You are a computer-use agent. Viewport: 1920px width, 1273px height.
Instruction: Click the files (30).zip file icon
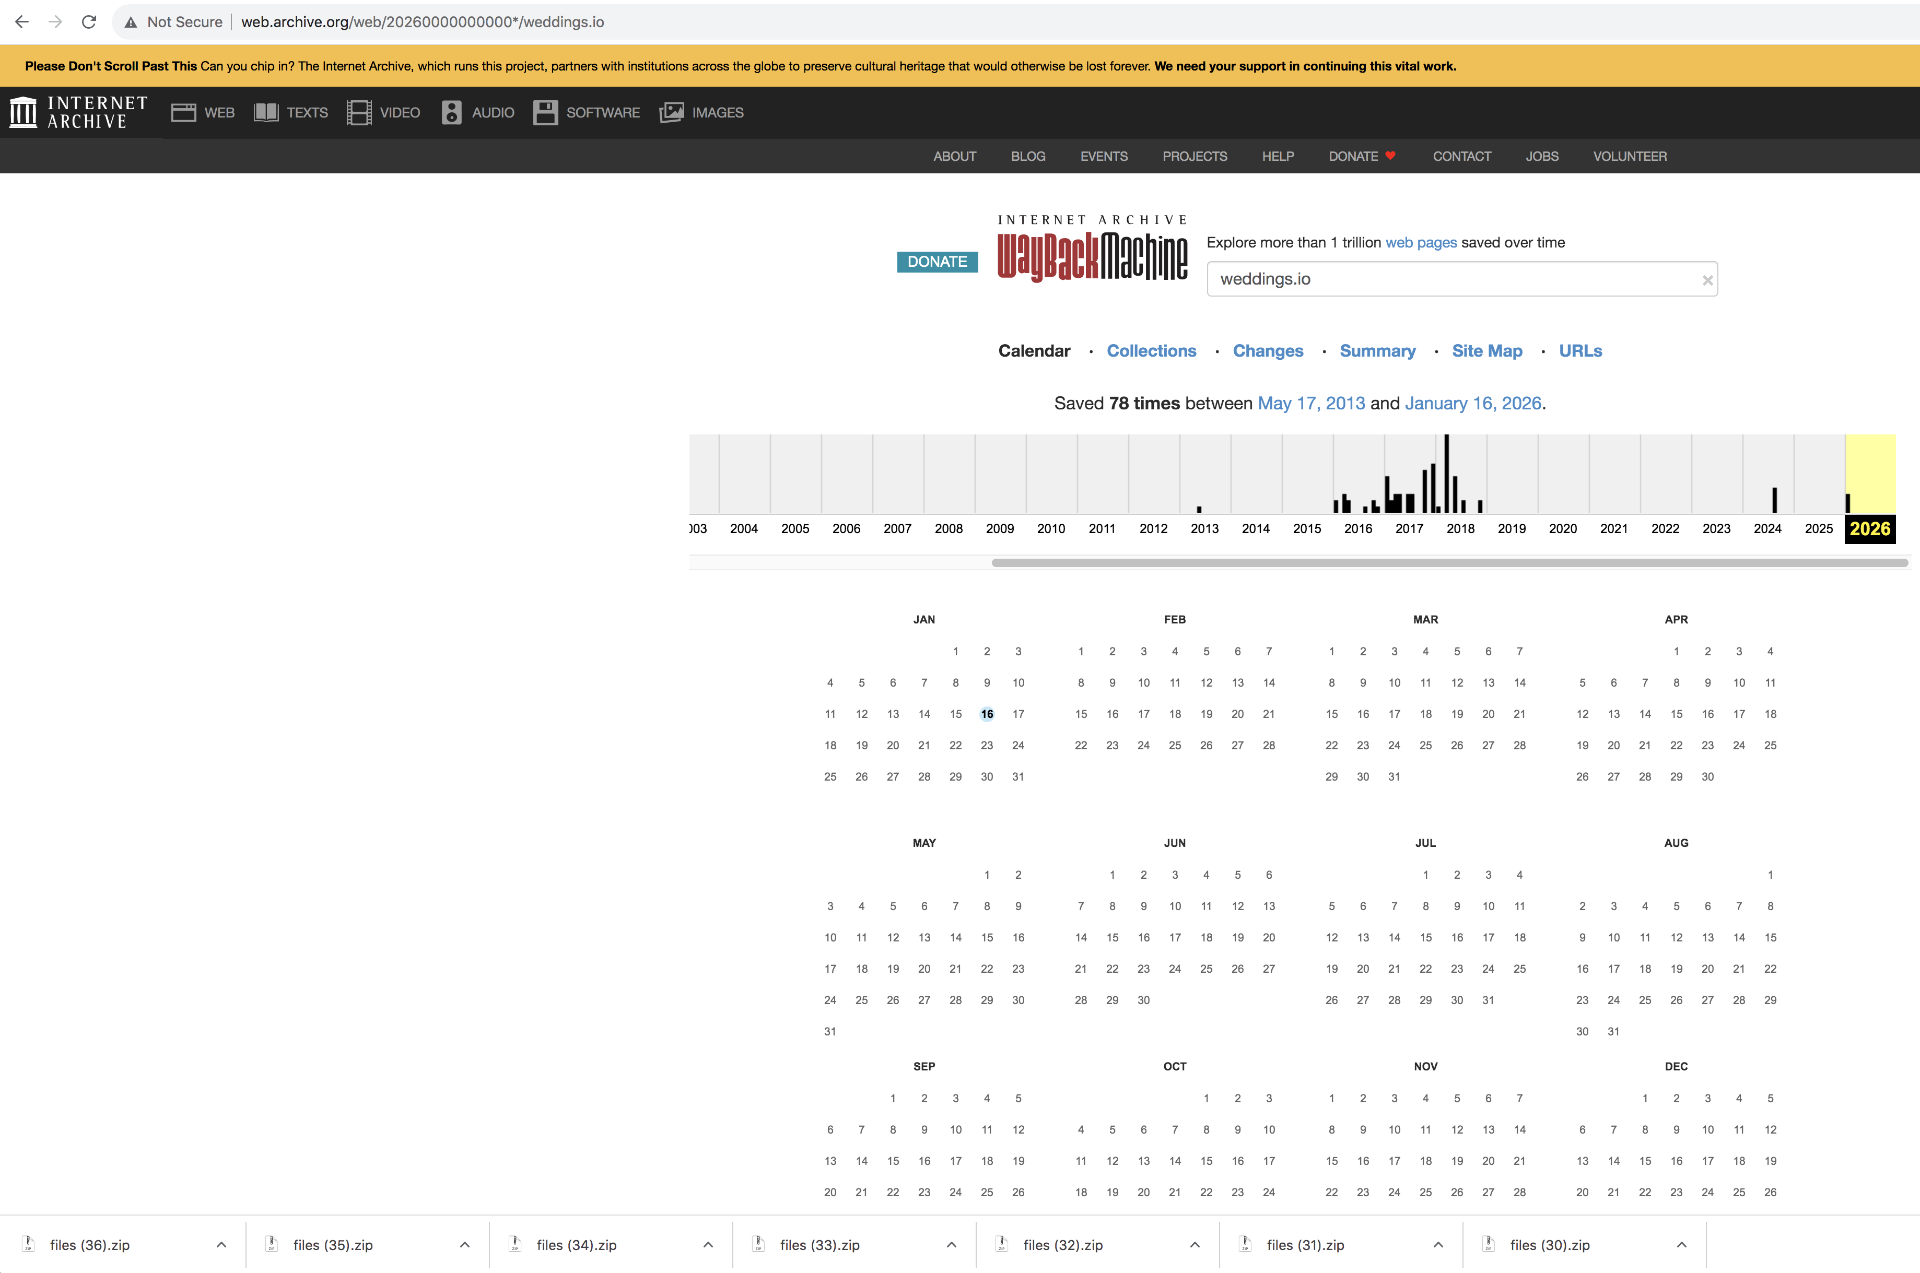tap(1489, 1244)
